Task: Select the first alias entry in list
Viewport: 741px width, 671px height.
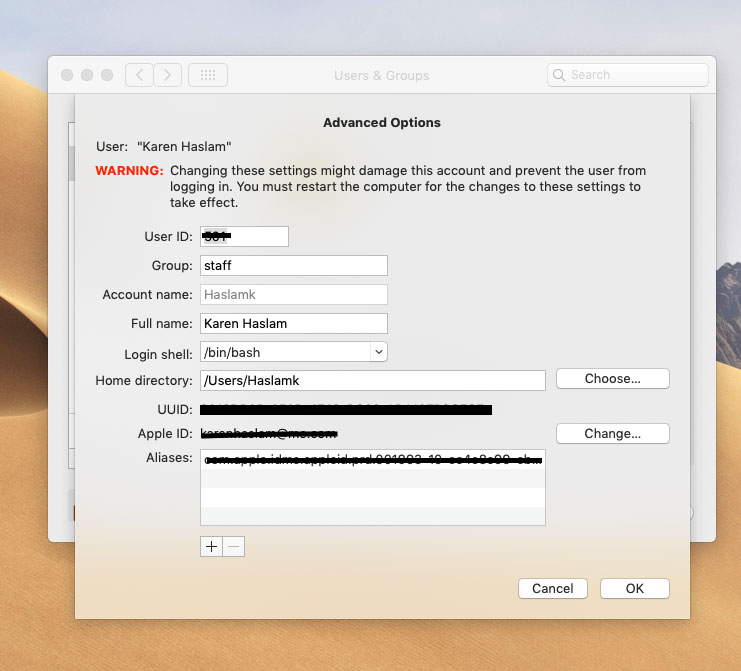Action: (372, 461)
